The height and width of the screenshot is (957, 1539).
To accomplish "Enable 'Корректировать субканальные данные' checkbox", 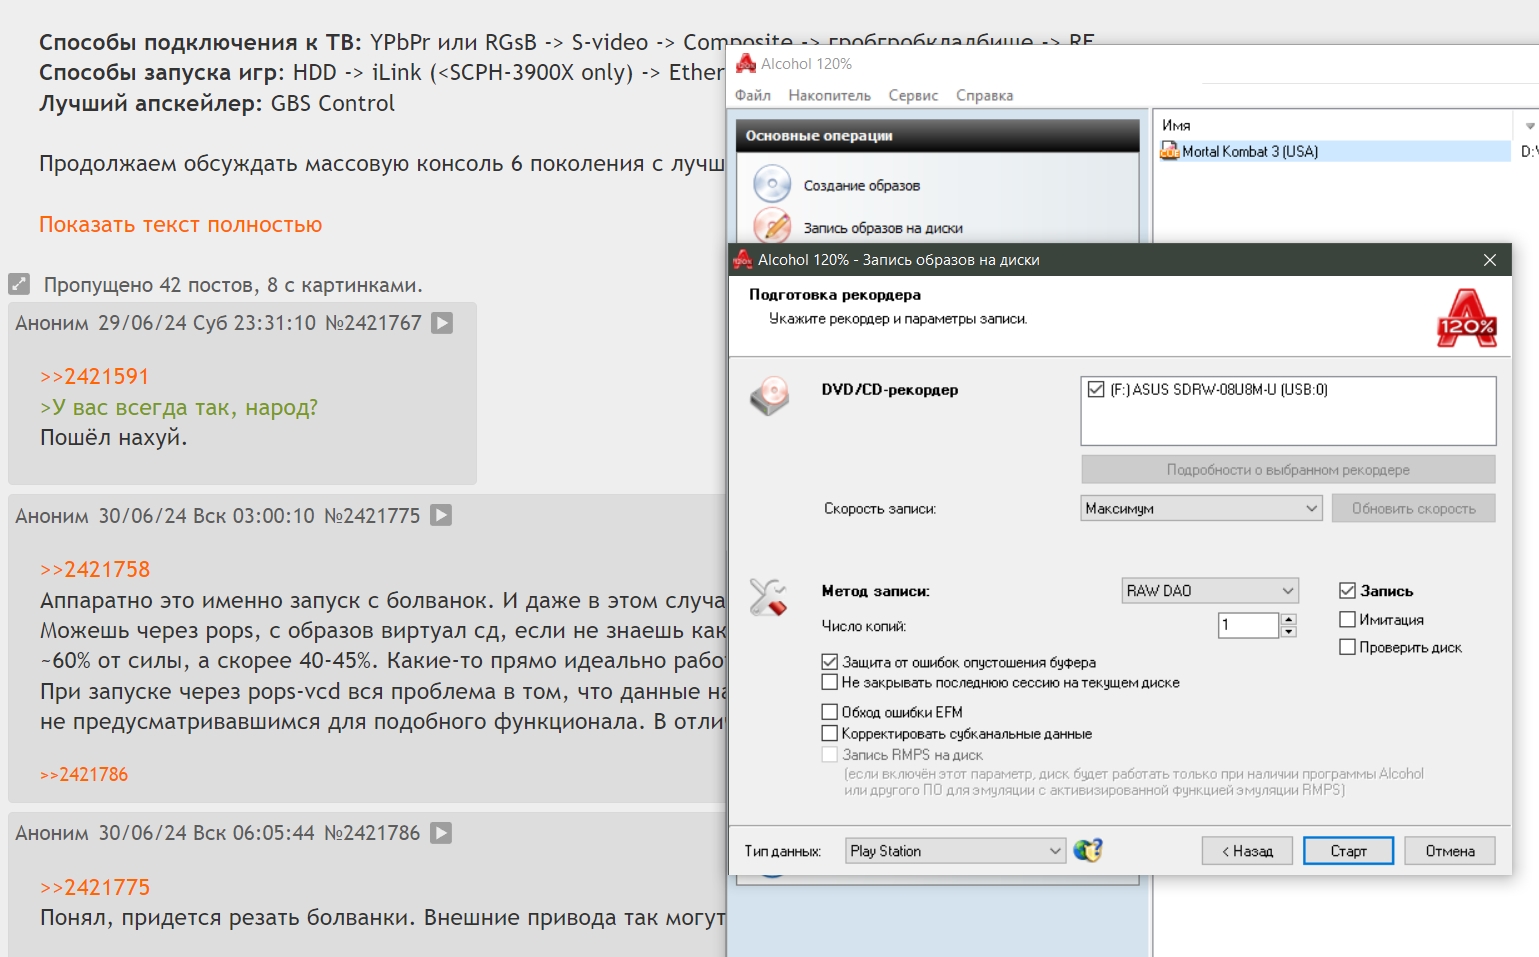I will pyautogui.click(x=829, y=734).
